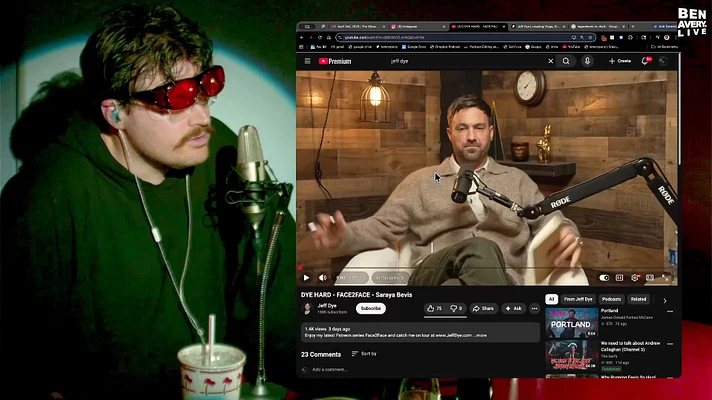This screenshot has width=712, height=400.
Task: Dislike the video with thumbs down
Action: [456, 308]
